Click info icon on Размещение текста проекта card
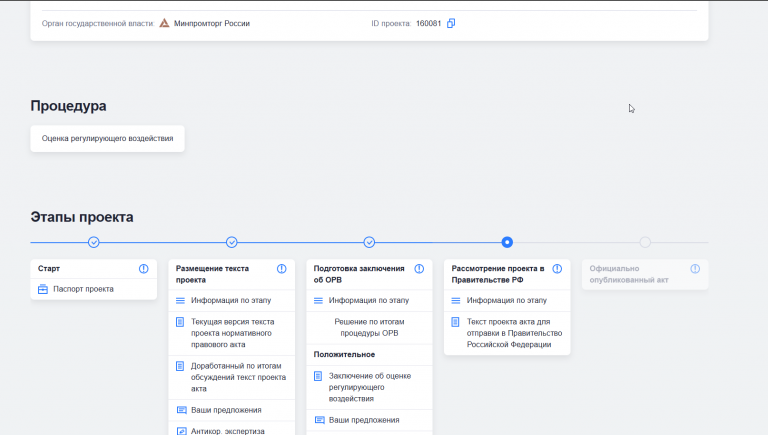Viewport: 768px width, 435px height. coord(282,268)
